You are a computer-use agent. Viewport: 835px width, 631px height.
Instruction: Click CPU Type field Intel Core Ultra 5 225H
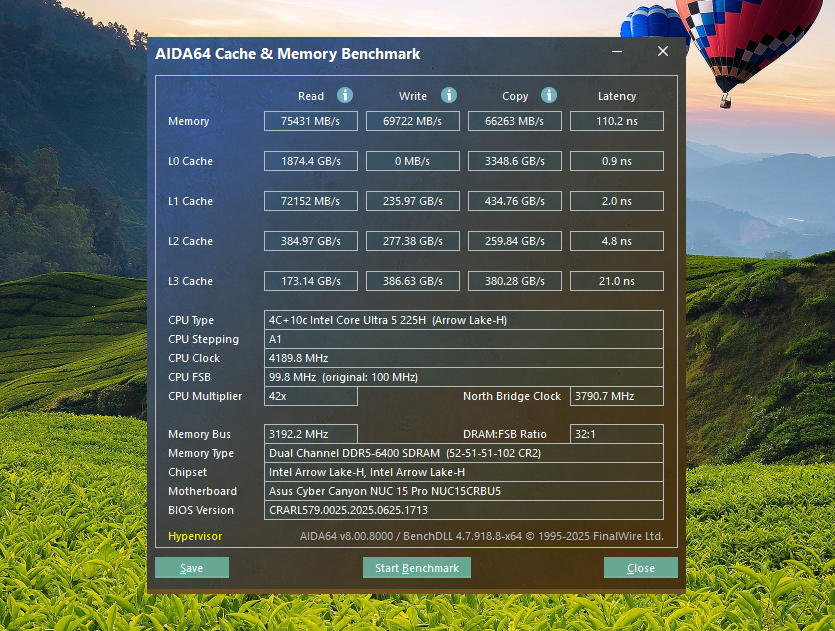464,320
